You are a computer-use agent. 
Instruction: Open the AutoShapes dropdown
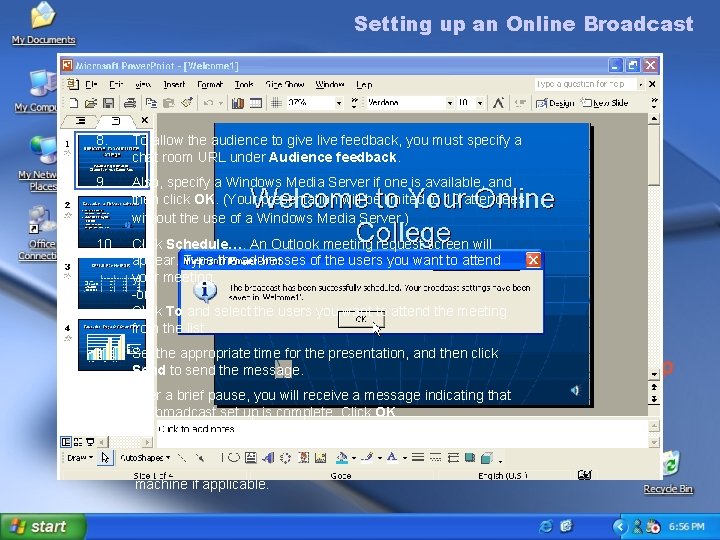click(145, 458)
